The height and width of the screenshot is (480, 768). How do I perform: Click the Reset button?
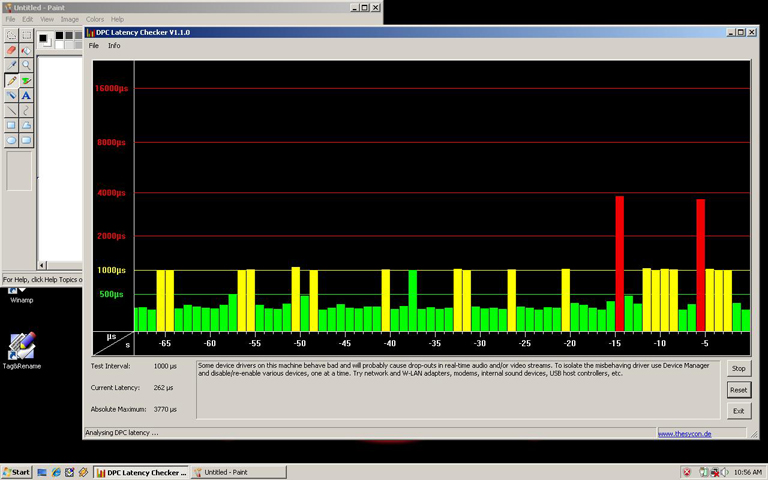[739, 390]
